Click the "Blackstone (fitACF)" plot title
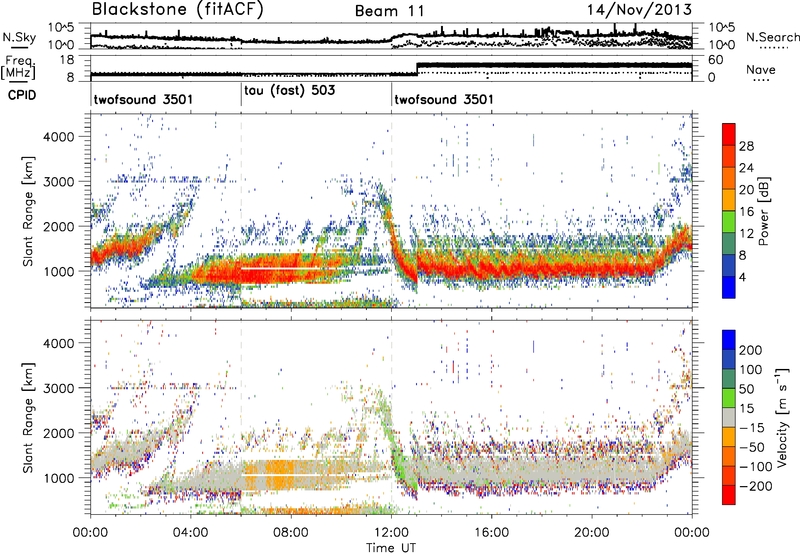The image size is (800, 554). pos(178,10)
